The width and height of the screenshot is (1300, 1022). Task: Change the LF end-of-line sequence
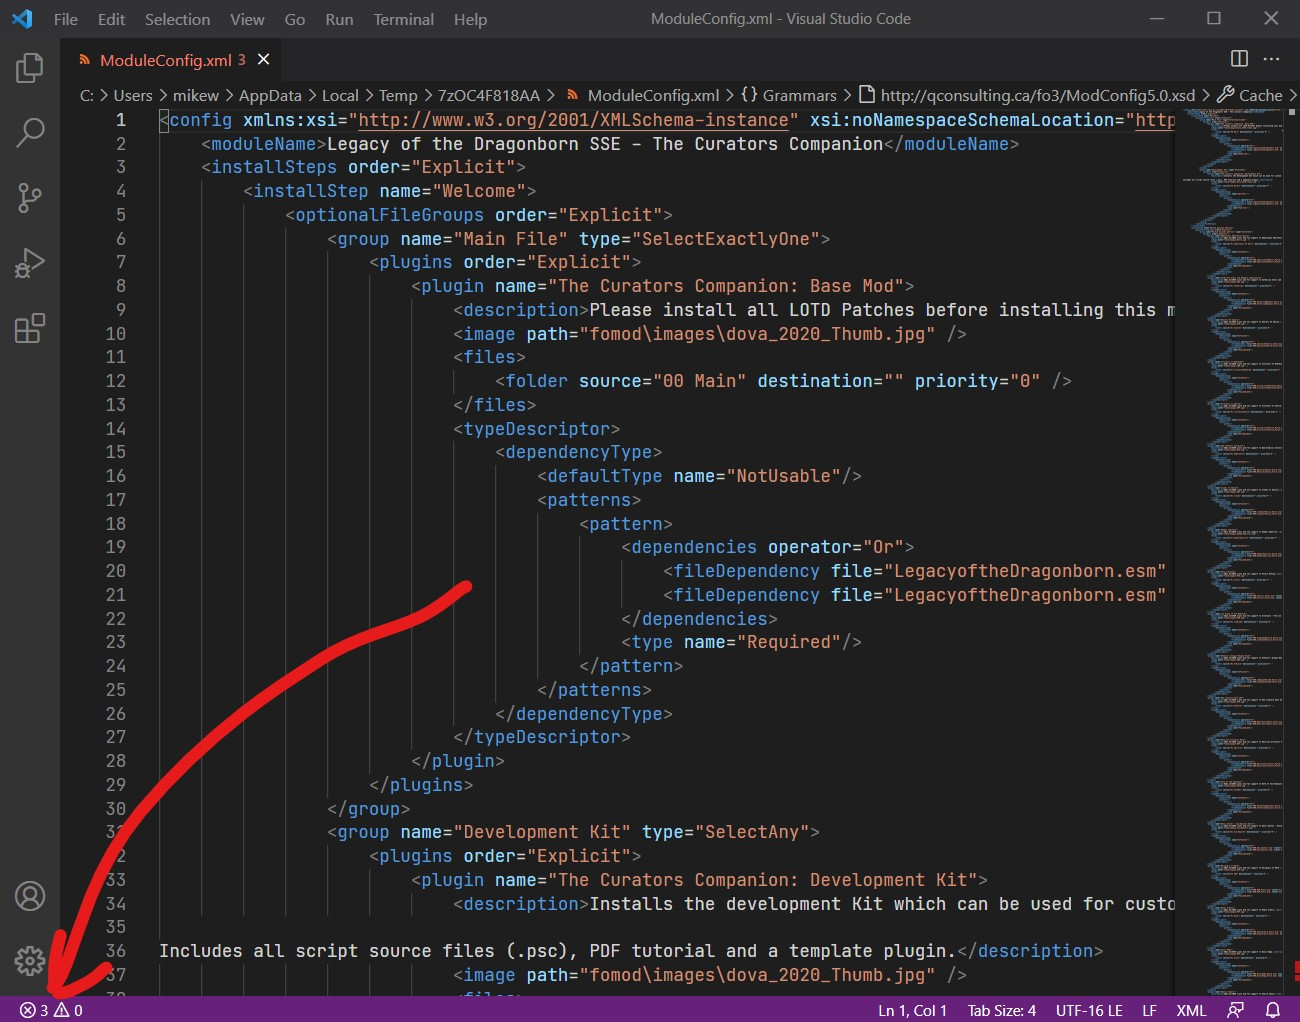[1149, 1010]
